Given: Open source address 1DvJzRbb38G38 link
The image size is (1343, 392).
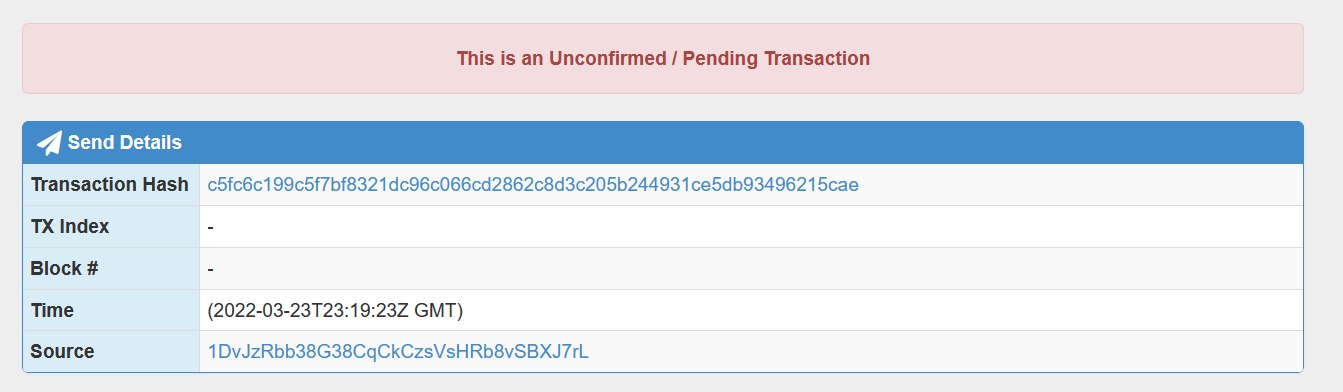Looking at the screenshot, I should pyautogui.click(x=398, y=352).
